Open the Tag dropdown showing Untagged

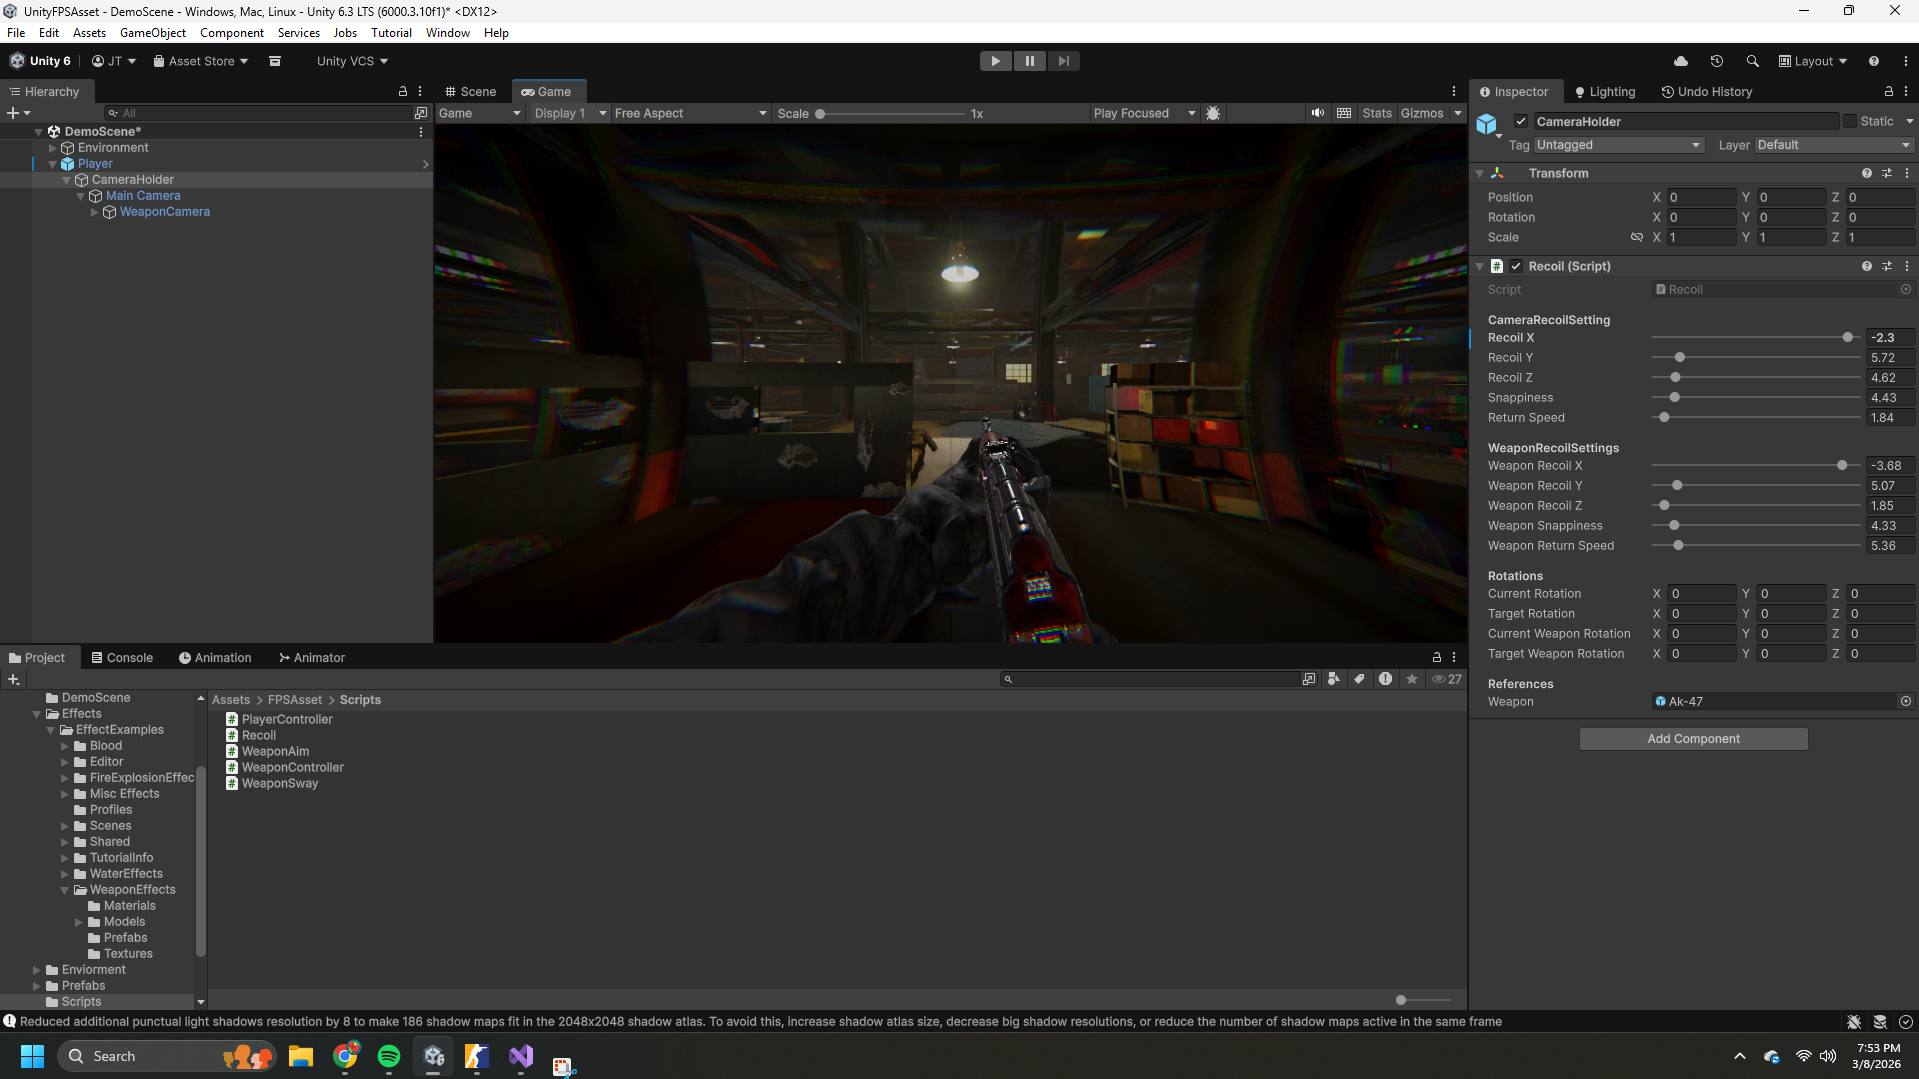pos(1618,145)
